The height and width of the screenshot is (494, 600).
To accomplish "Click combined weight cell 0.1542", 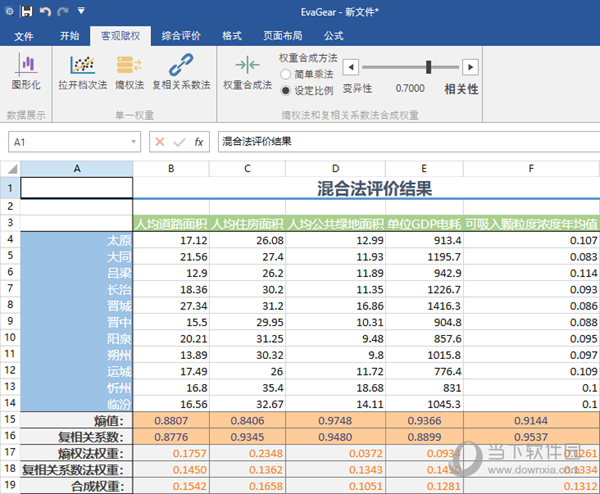I will point(171,486).
